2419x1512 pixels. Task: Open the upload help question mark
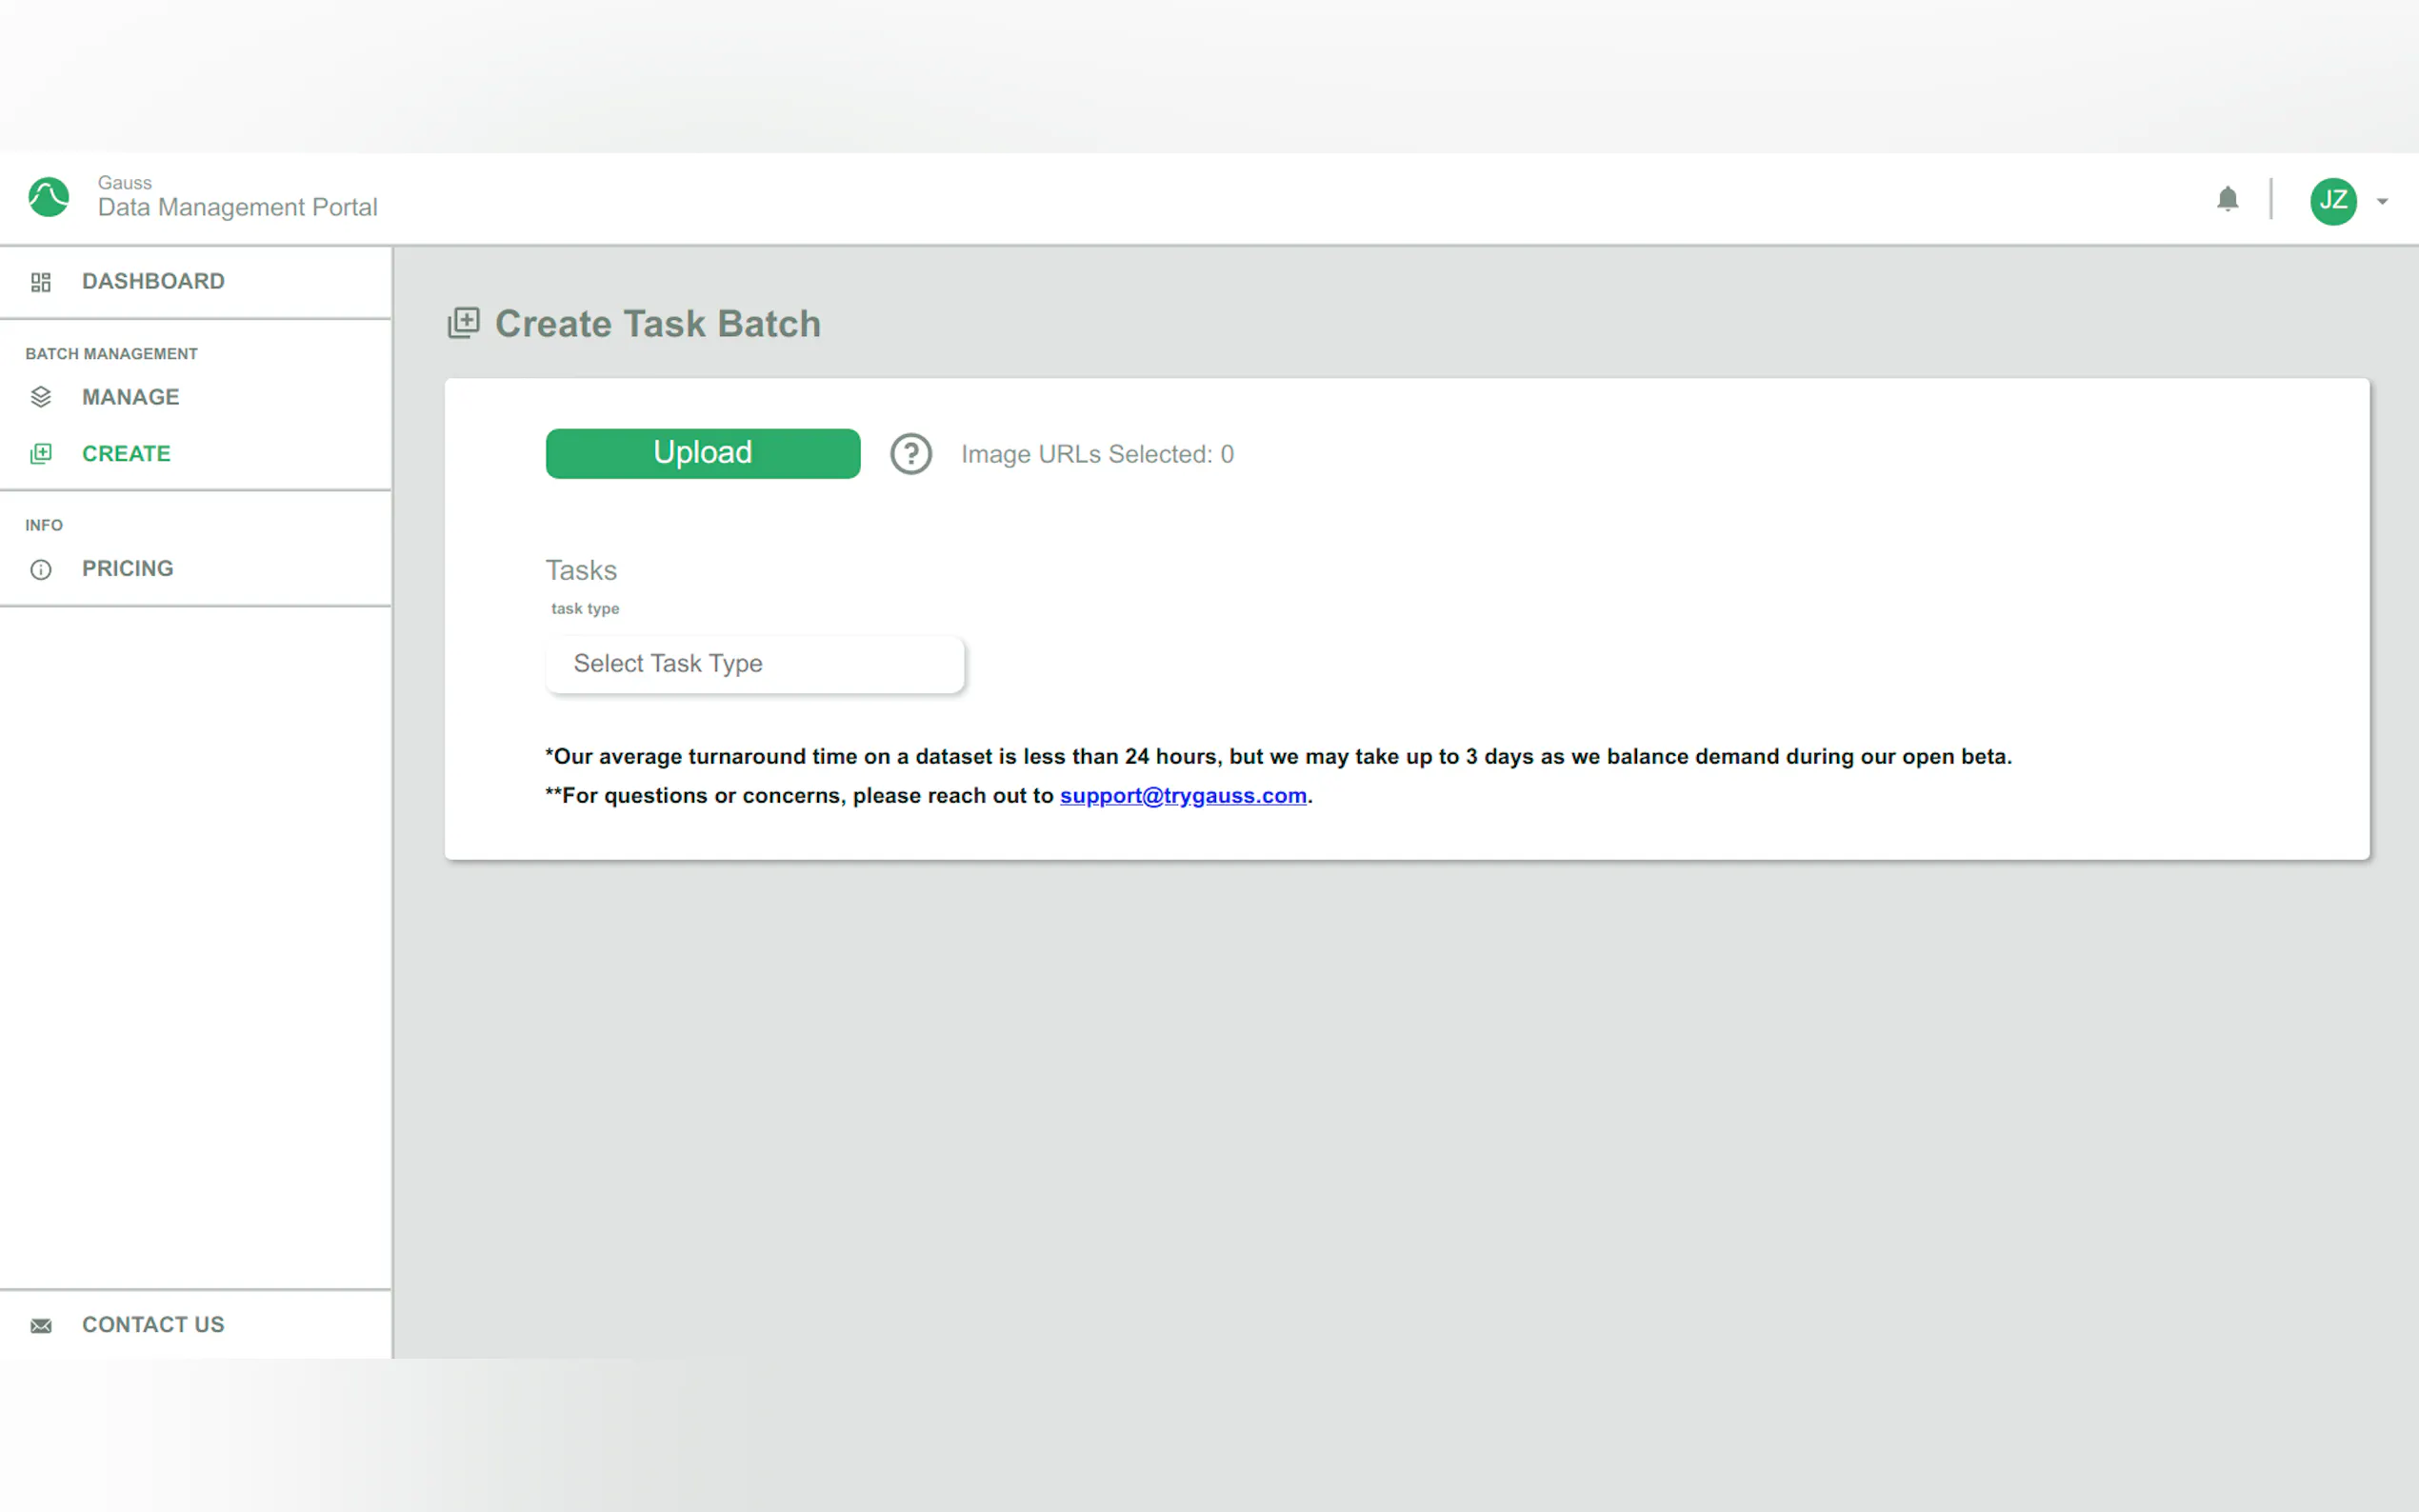coord(910,454)
